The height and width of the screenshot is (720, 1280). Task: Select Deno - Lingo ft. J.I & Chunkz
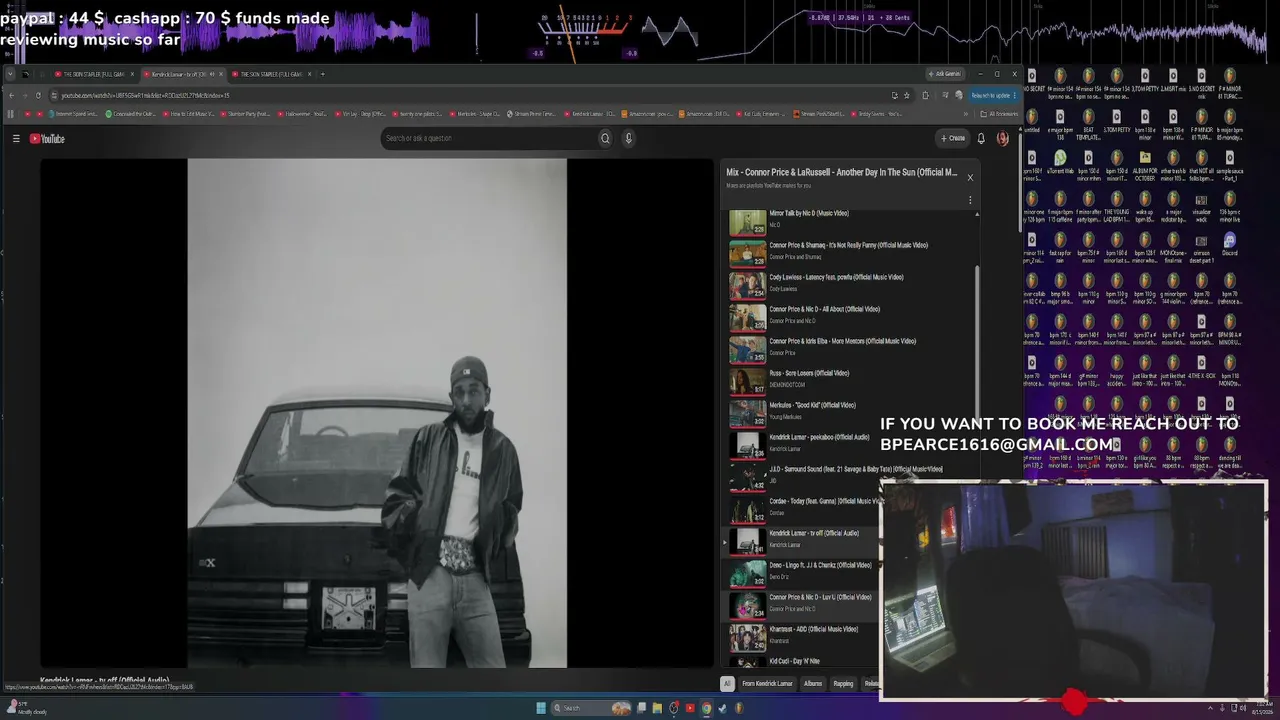(x=801, y=573)
